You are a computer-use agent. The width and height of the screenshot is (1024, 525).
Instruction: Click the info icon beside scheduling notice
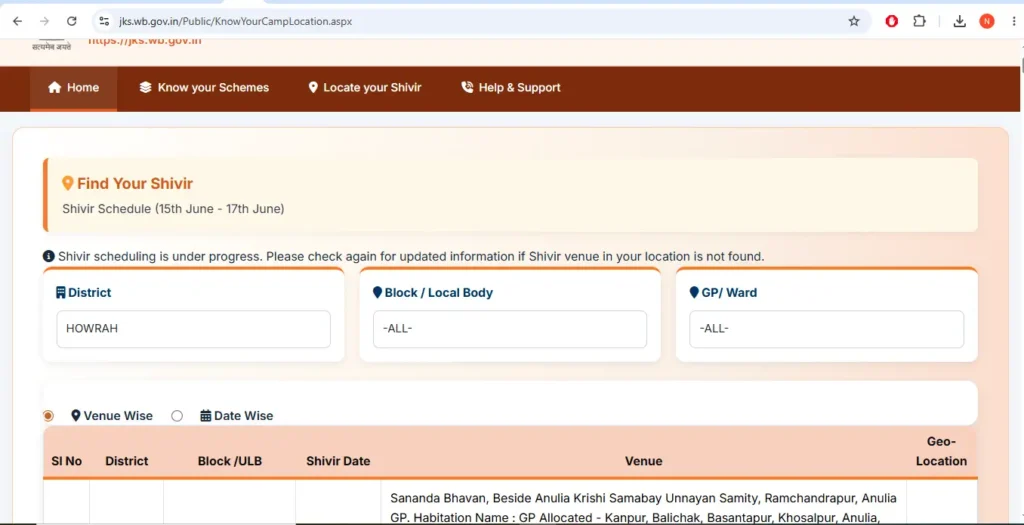[48, 257]
